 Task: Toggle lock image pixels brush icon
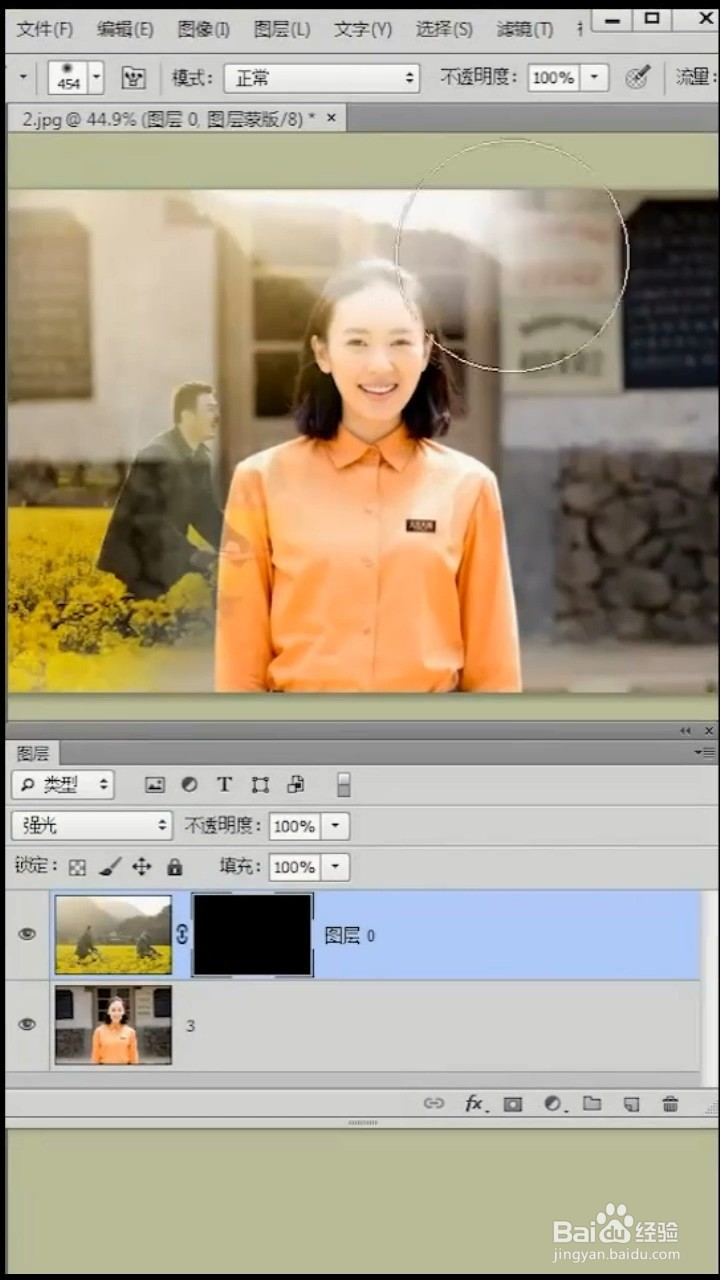point(110,867)
